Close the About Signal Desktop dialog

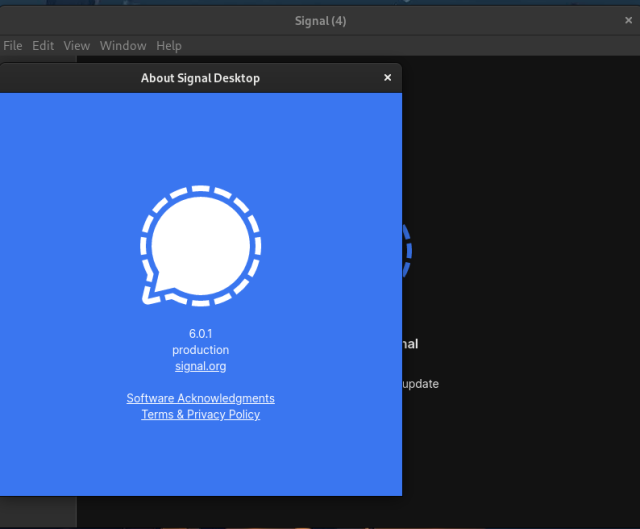(x=388, y=78)
